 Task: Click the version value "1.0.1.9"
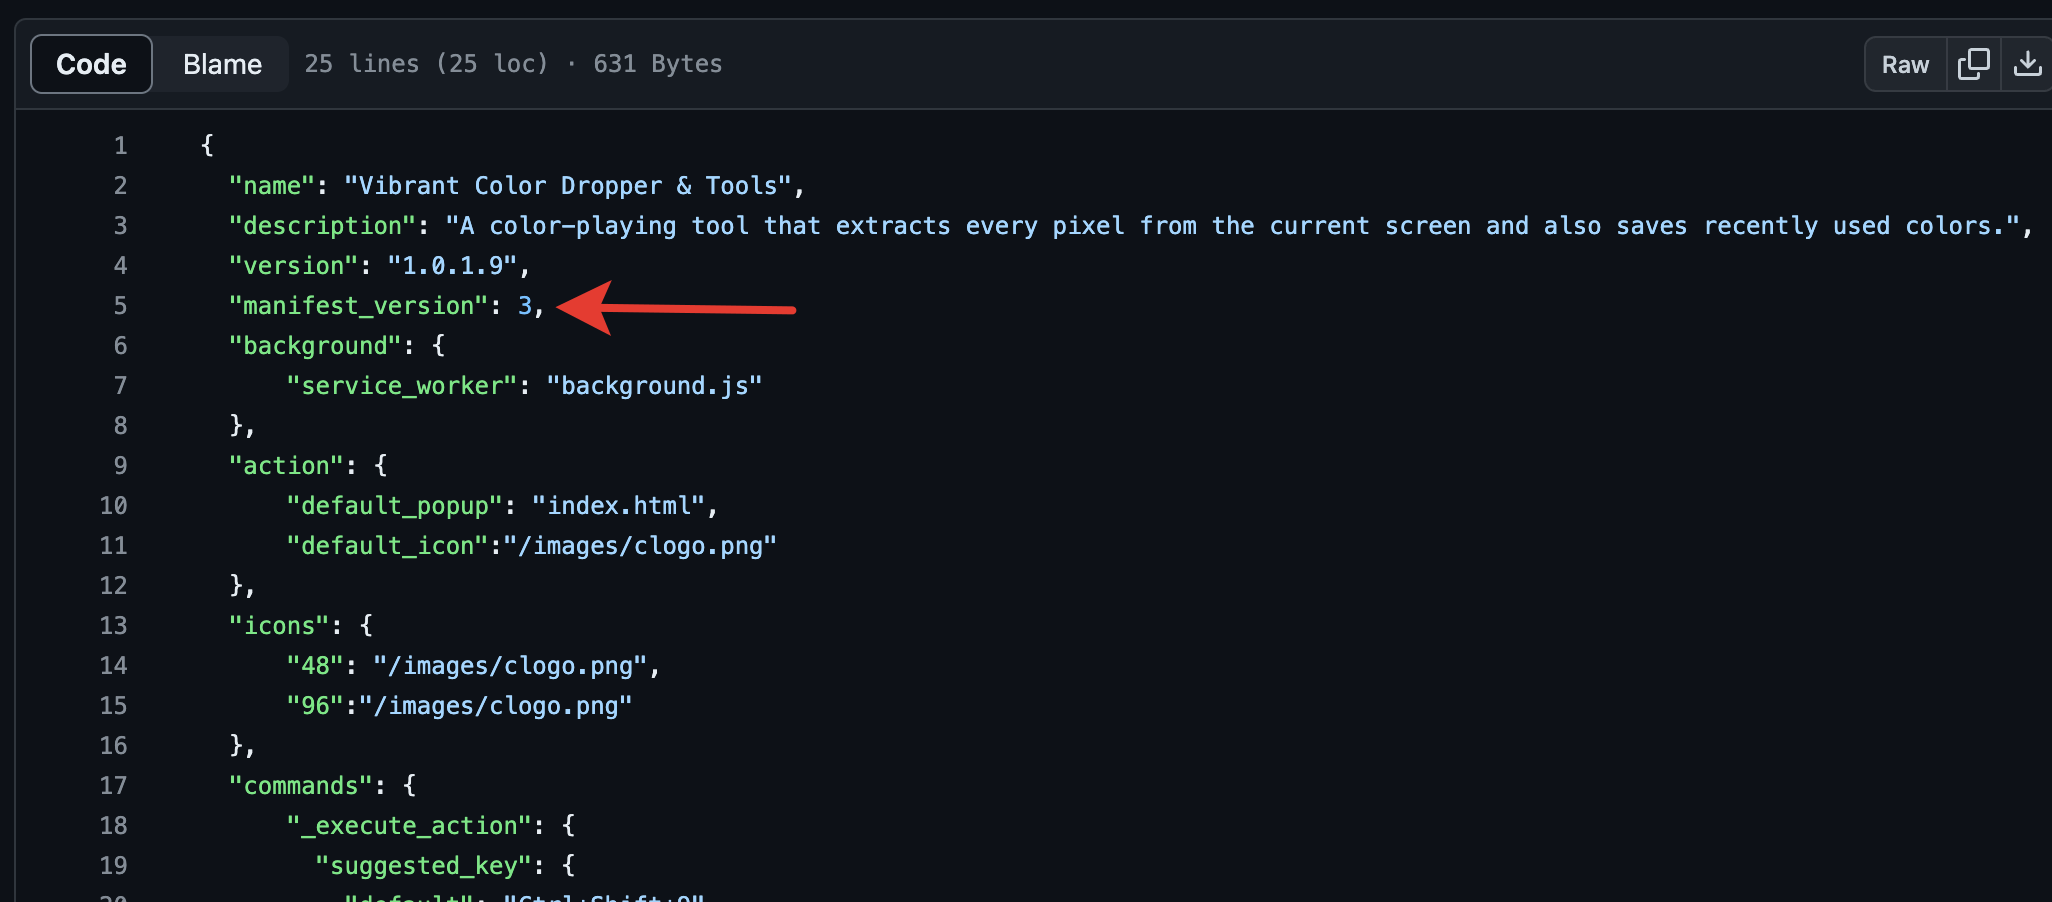pos(459,266)
